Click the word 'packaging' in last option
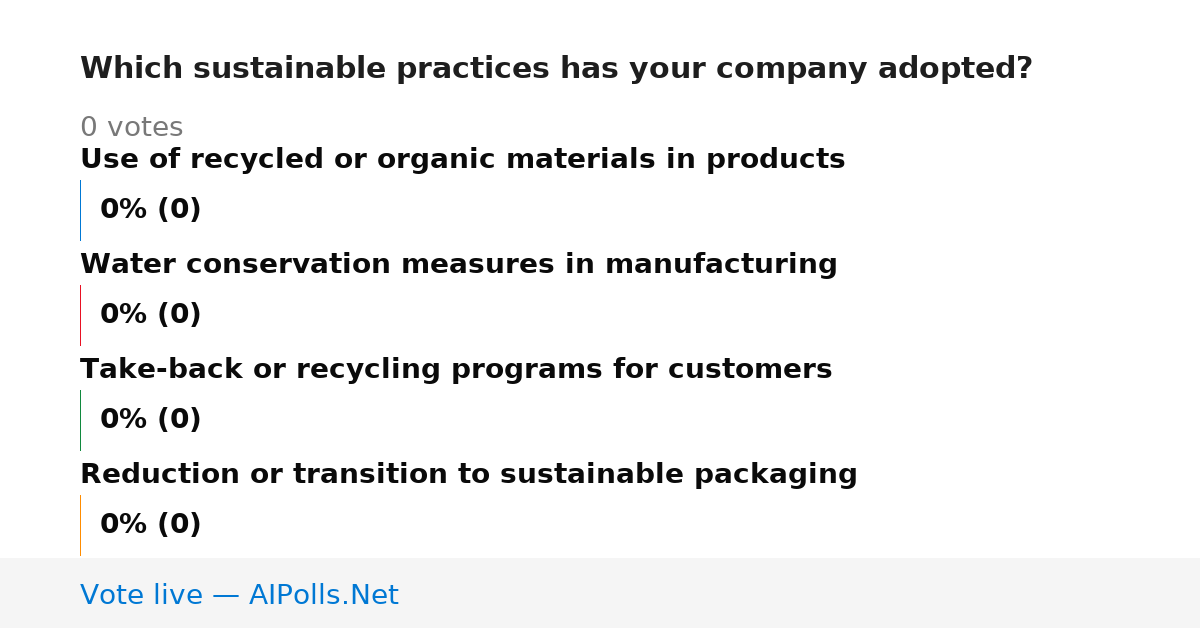The height and width of the screenshot is (628, 1200). tap(775, 475)
